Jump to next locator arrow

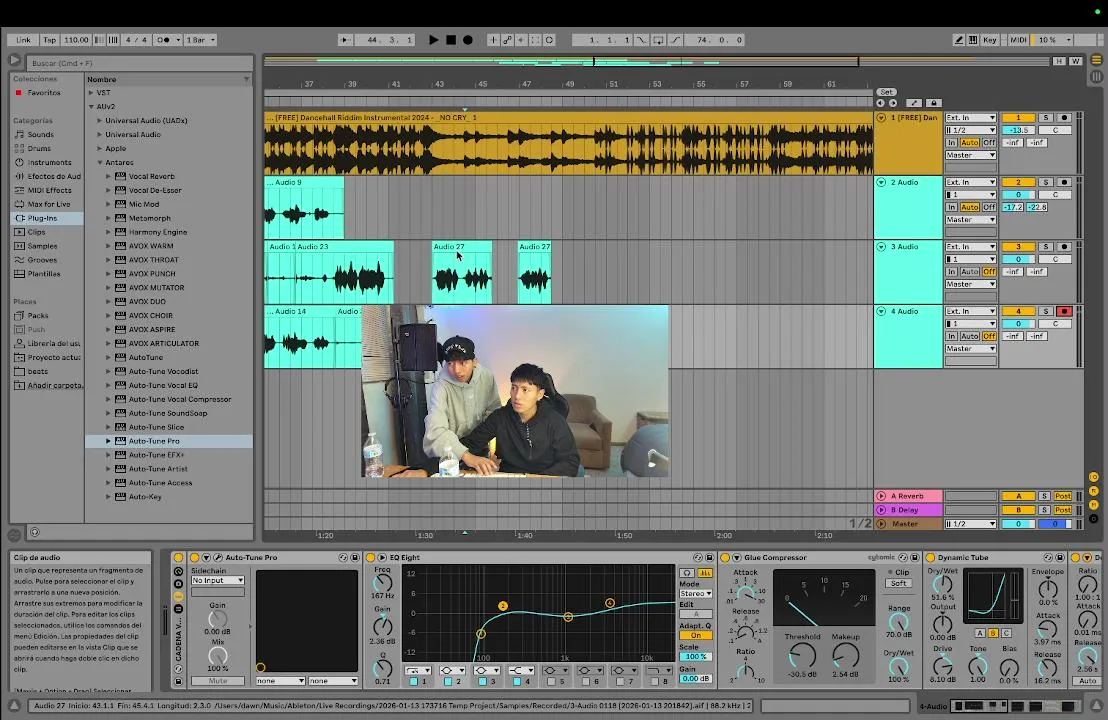893,103
